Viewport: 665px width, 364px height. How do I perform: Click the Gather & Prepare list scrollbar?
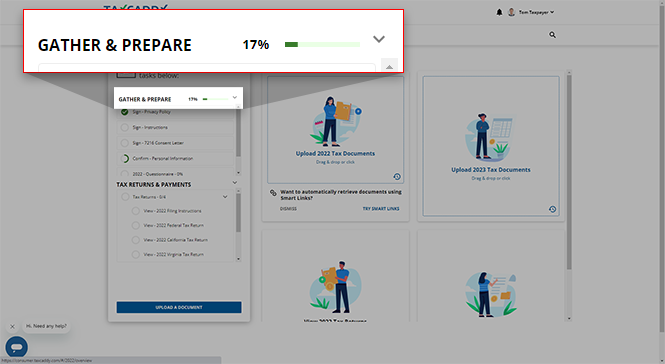(x=238, y=134)
